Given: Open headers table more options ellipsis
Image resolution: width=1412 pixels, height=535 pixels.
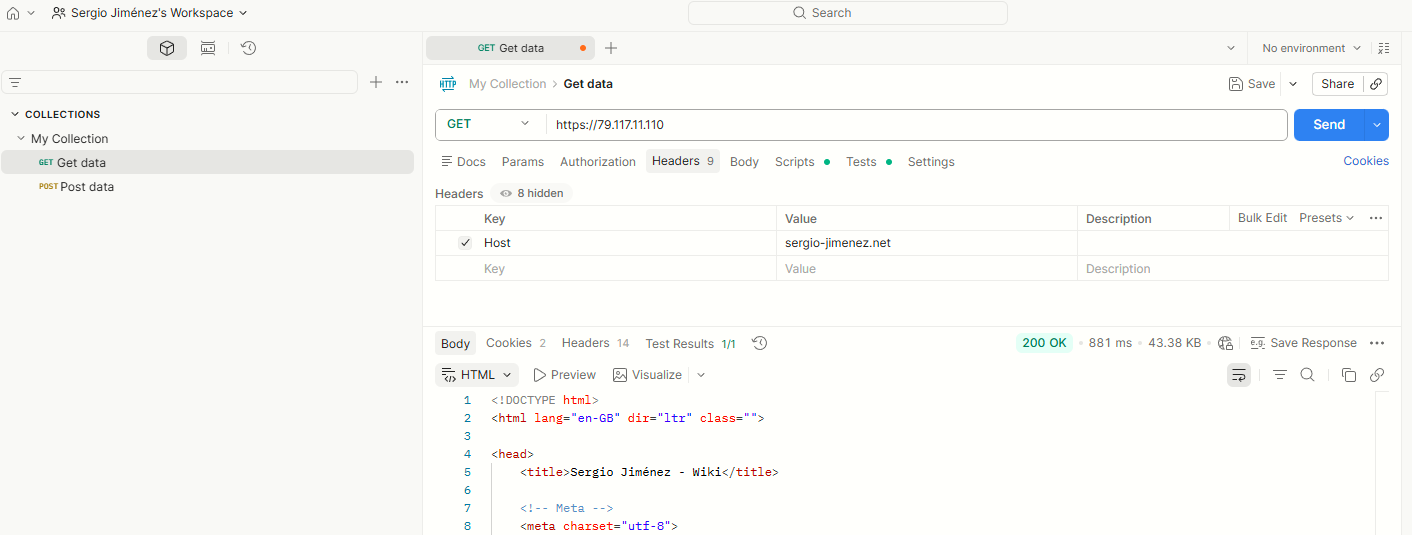Looking at the screenshot, I should tap(1376, 218).
